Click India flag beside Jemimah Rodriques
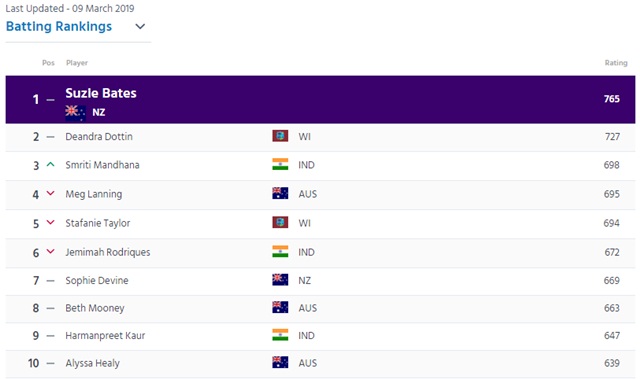Viewport: 640px width, 379px height. click(280, 251)
